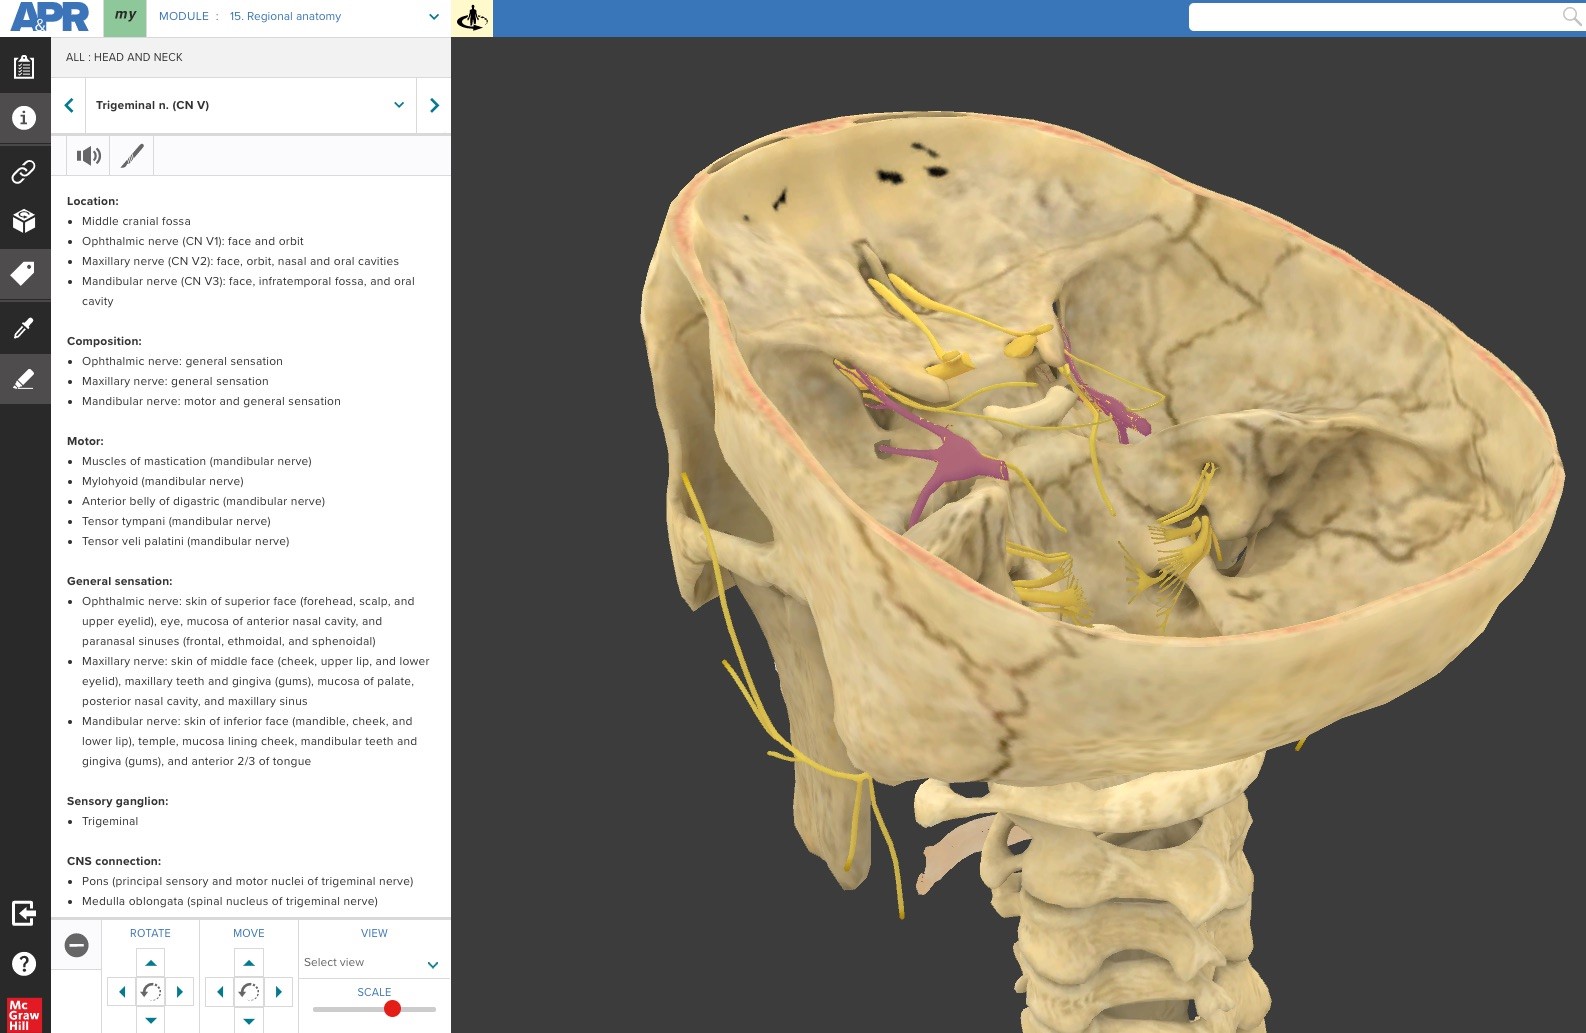This screenshot has width=1586, height=1033.
Task: Select the information sidebar icon
Action: click(24, 118)
